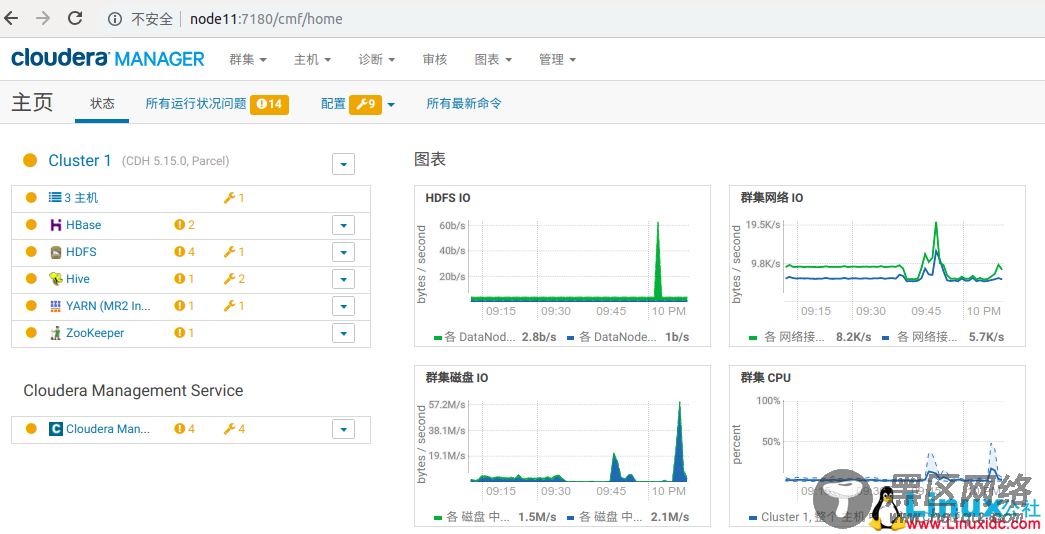Open the 主机 menu

313,59
